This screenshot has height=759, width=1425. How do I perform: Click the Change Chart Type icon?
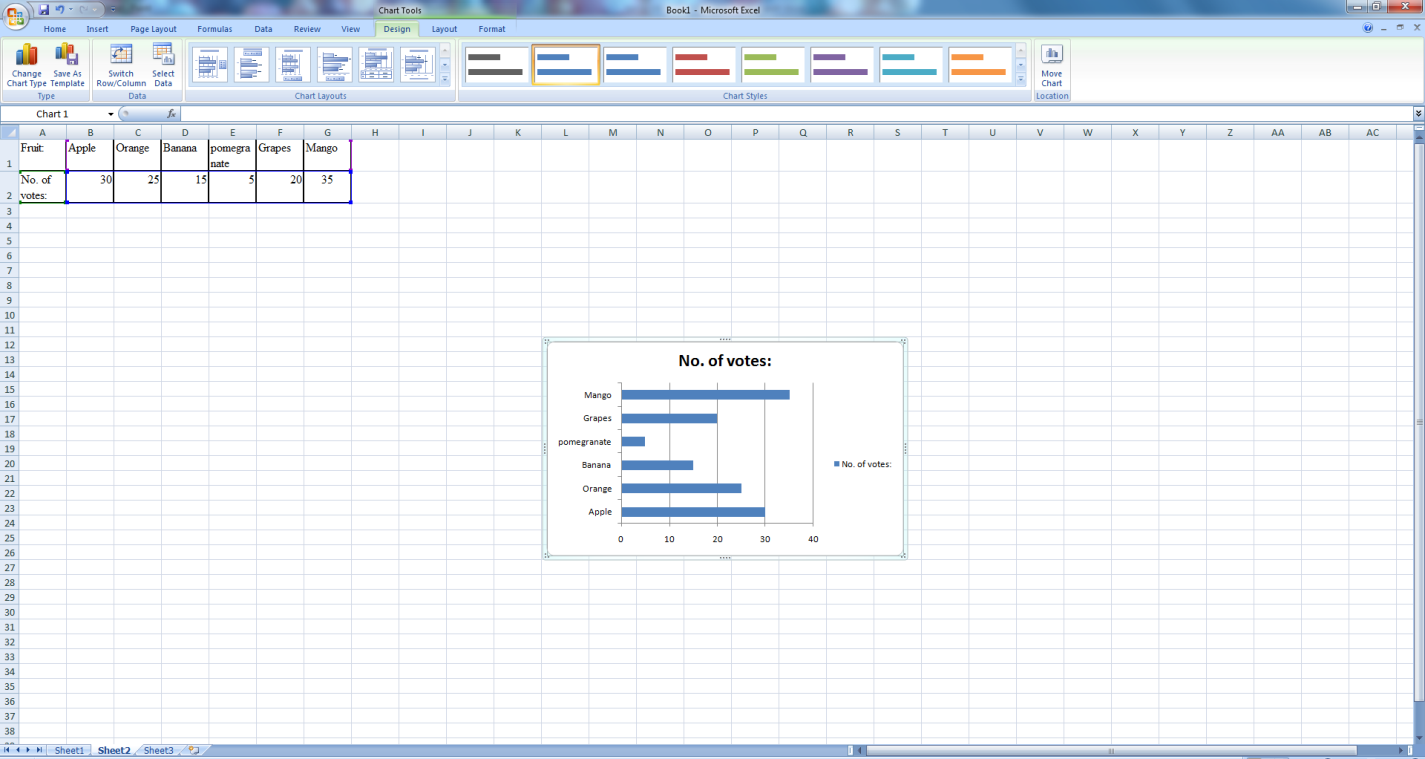pos(26,56)
